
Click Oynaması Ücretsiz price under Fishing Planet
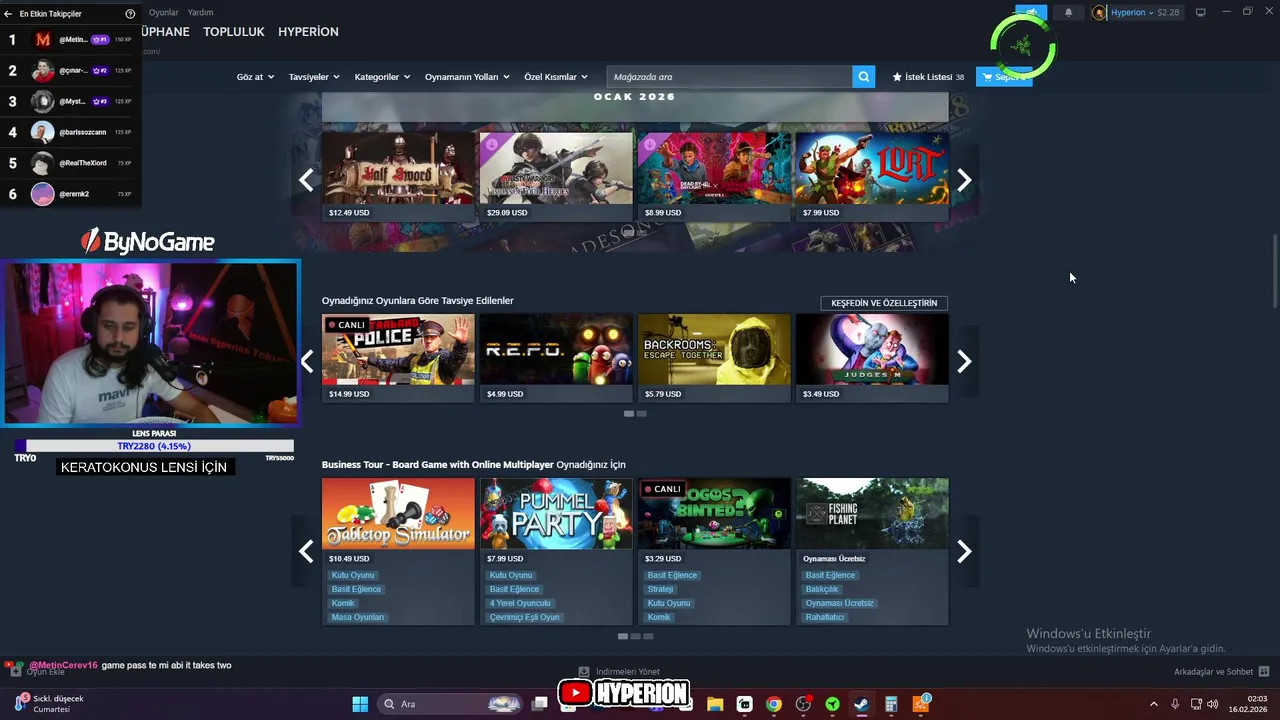pos(834,559)
